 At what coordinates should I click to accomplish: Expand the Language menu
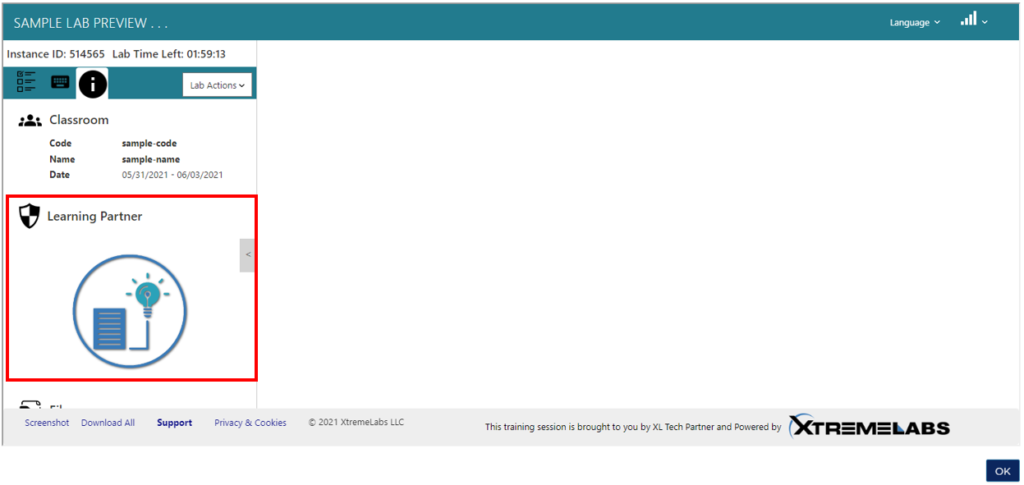[x=914, y=22]
